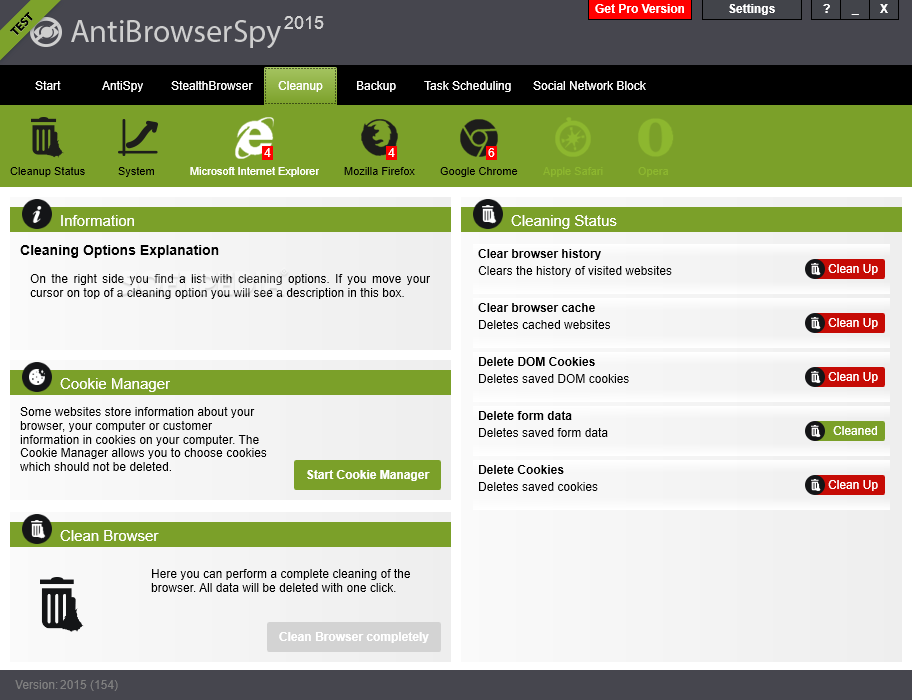Click the 'Cookie Manager' panel title

click(115, 384)
